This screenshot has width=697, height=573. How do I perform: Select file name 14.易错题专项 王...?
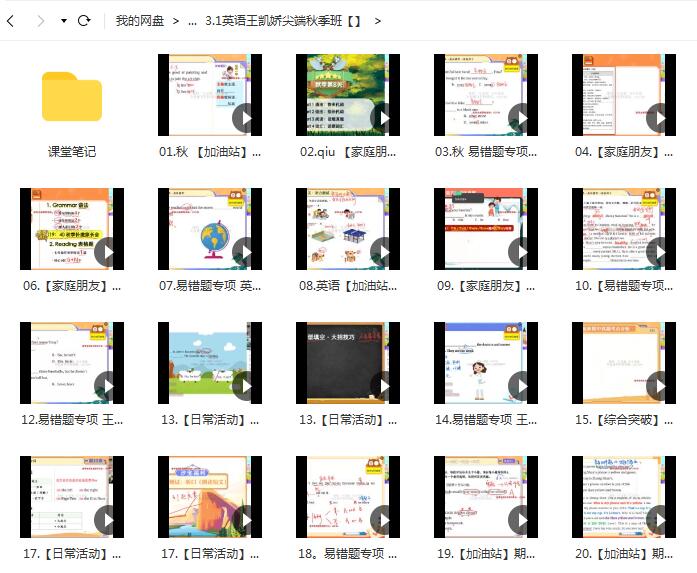click(486, 420)
